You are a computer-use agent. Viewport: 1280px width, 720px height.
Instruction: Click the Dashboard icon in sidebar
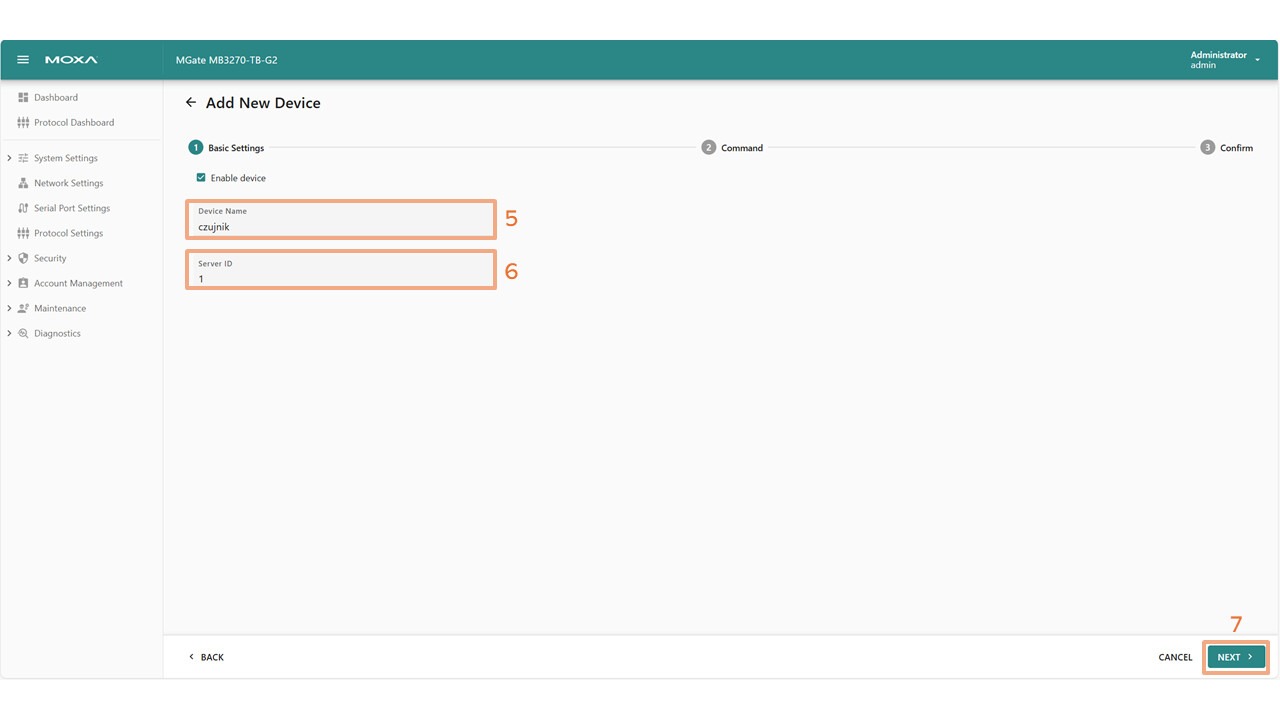[23, 97]
